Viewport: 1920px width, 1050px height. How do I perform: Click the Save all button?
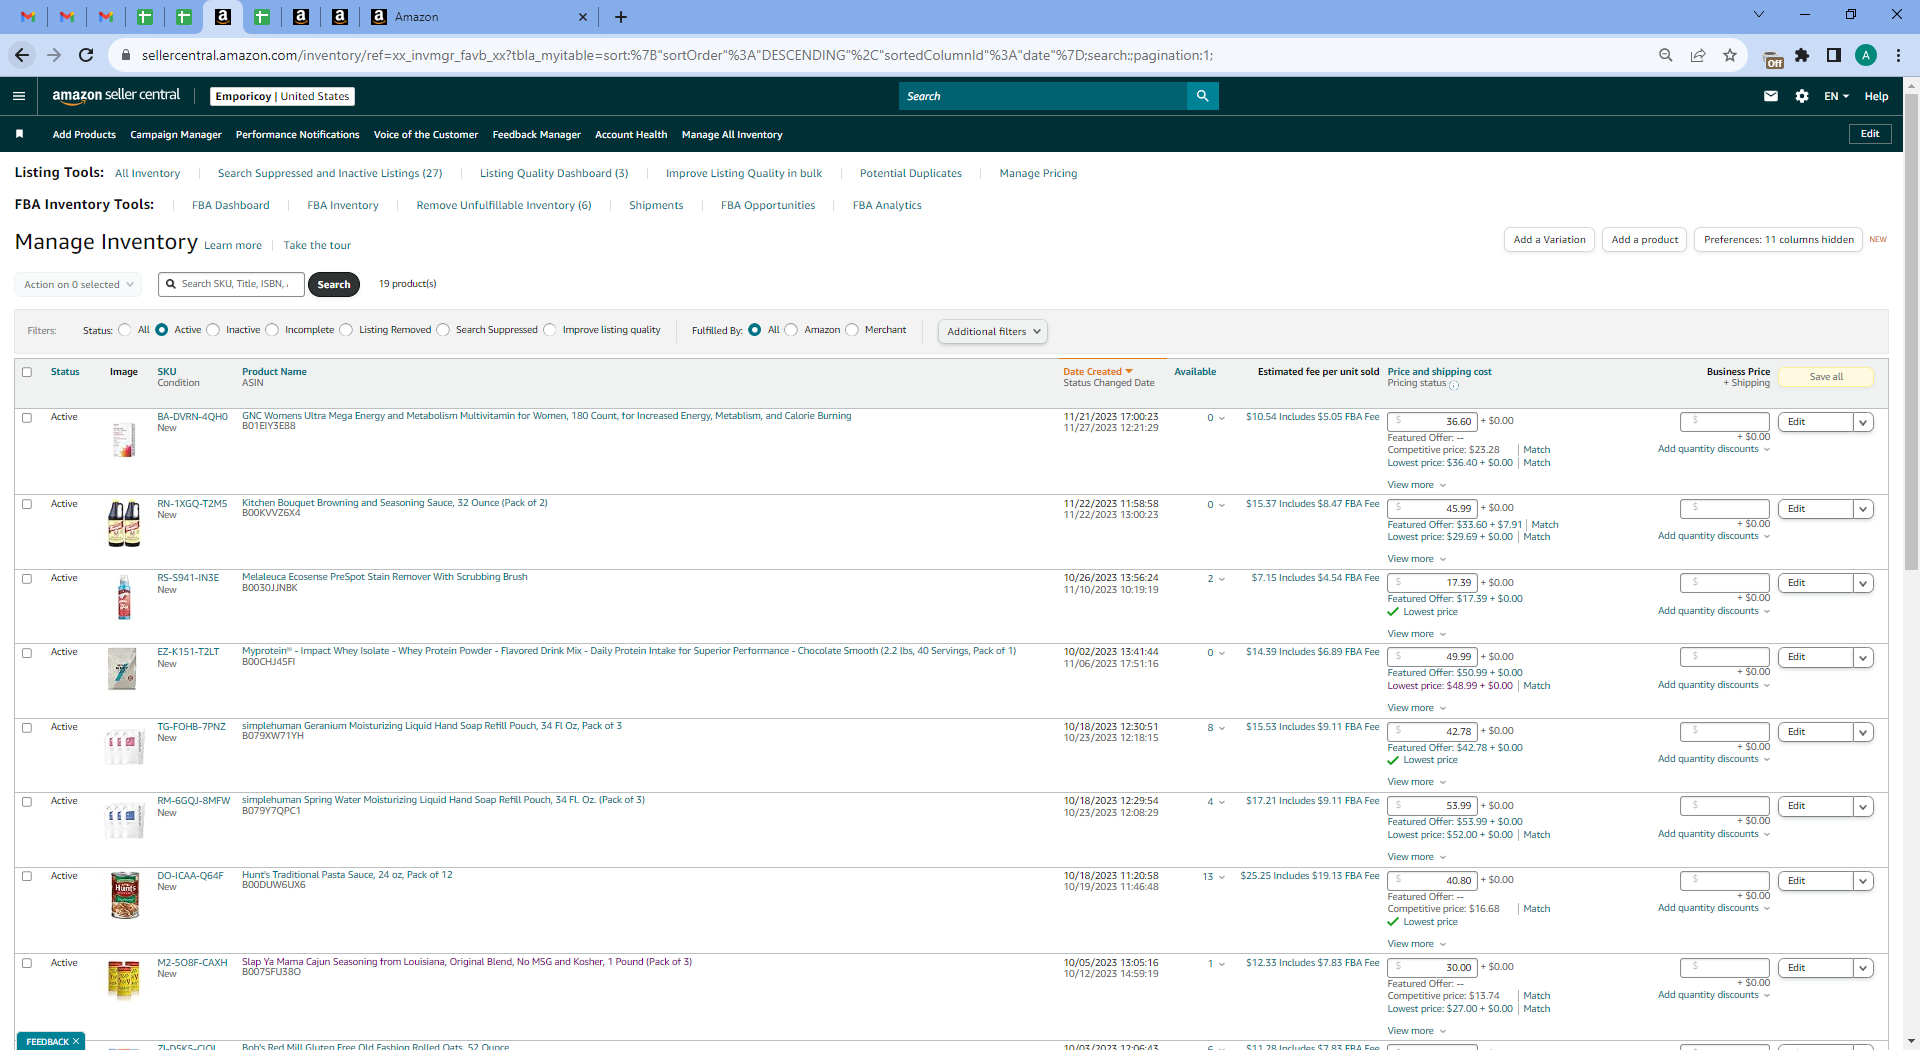tap(1825, 377)
